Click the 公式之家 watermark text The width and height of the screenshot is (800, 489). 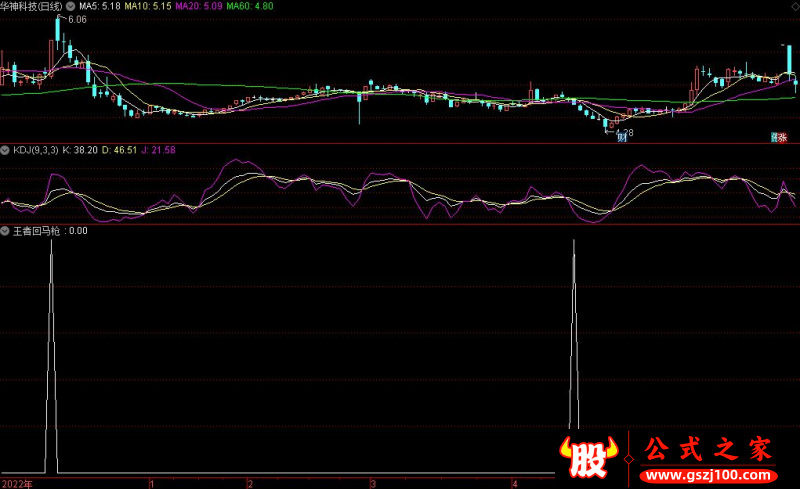point(709,449)
